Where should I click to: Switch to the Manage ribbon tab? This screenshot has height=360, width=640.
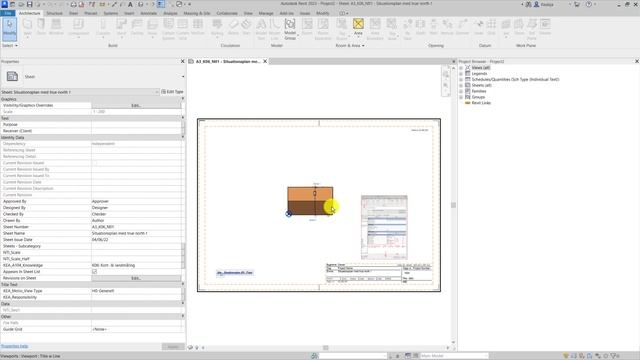coord(266,13)
